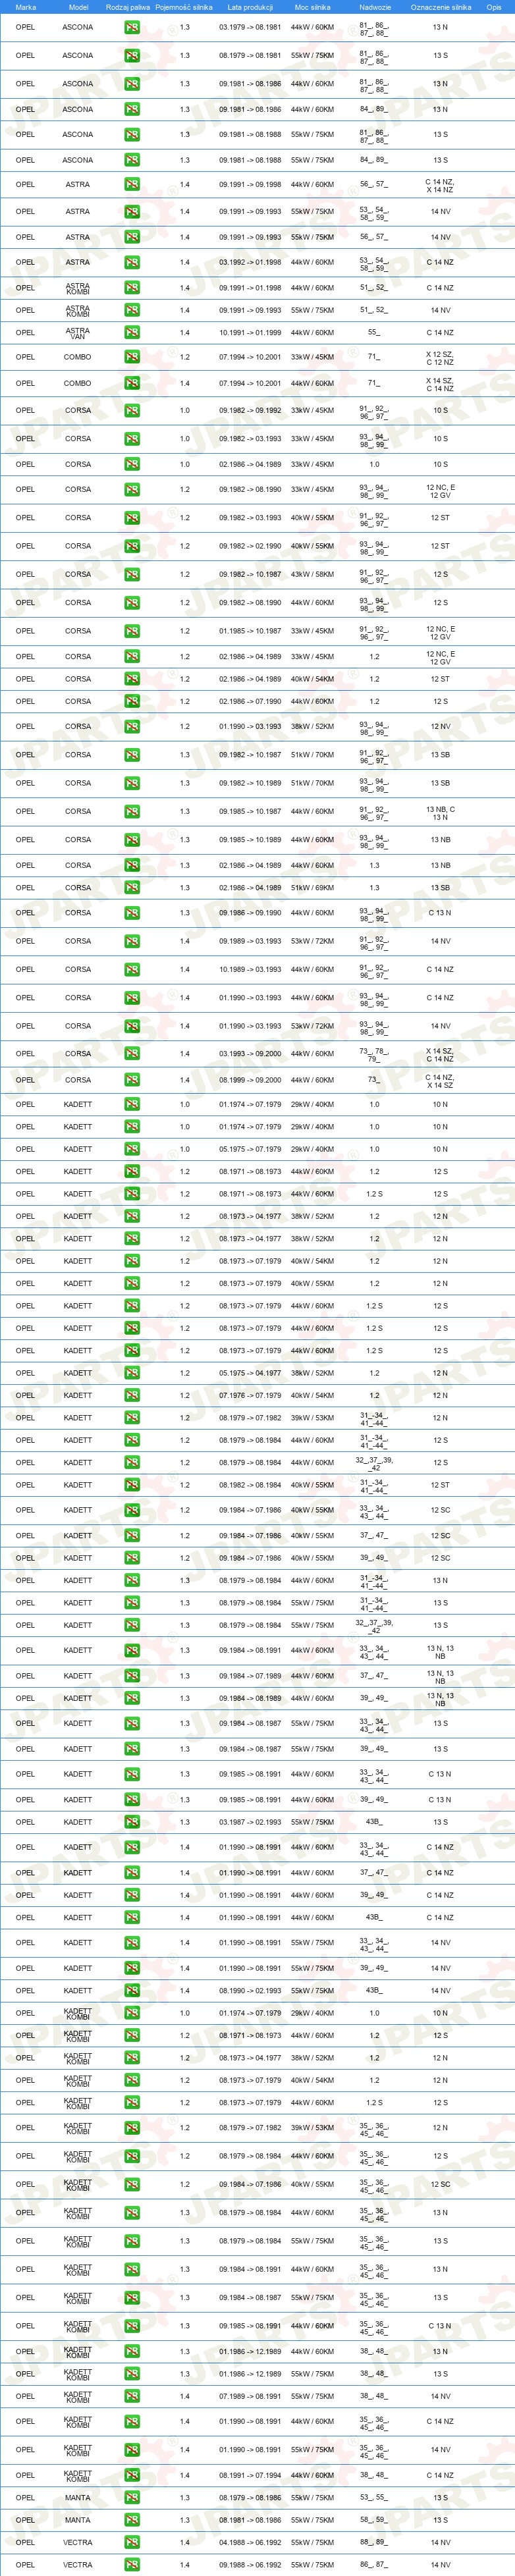Click the Oznaczenie silnika column header
The width and height of the screenshot is (515, 2576).
point(441,7)
